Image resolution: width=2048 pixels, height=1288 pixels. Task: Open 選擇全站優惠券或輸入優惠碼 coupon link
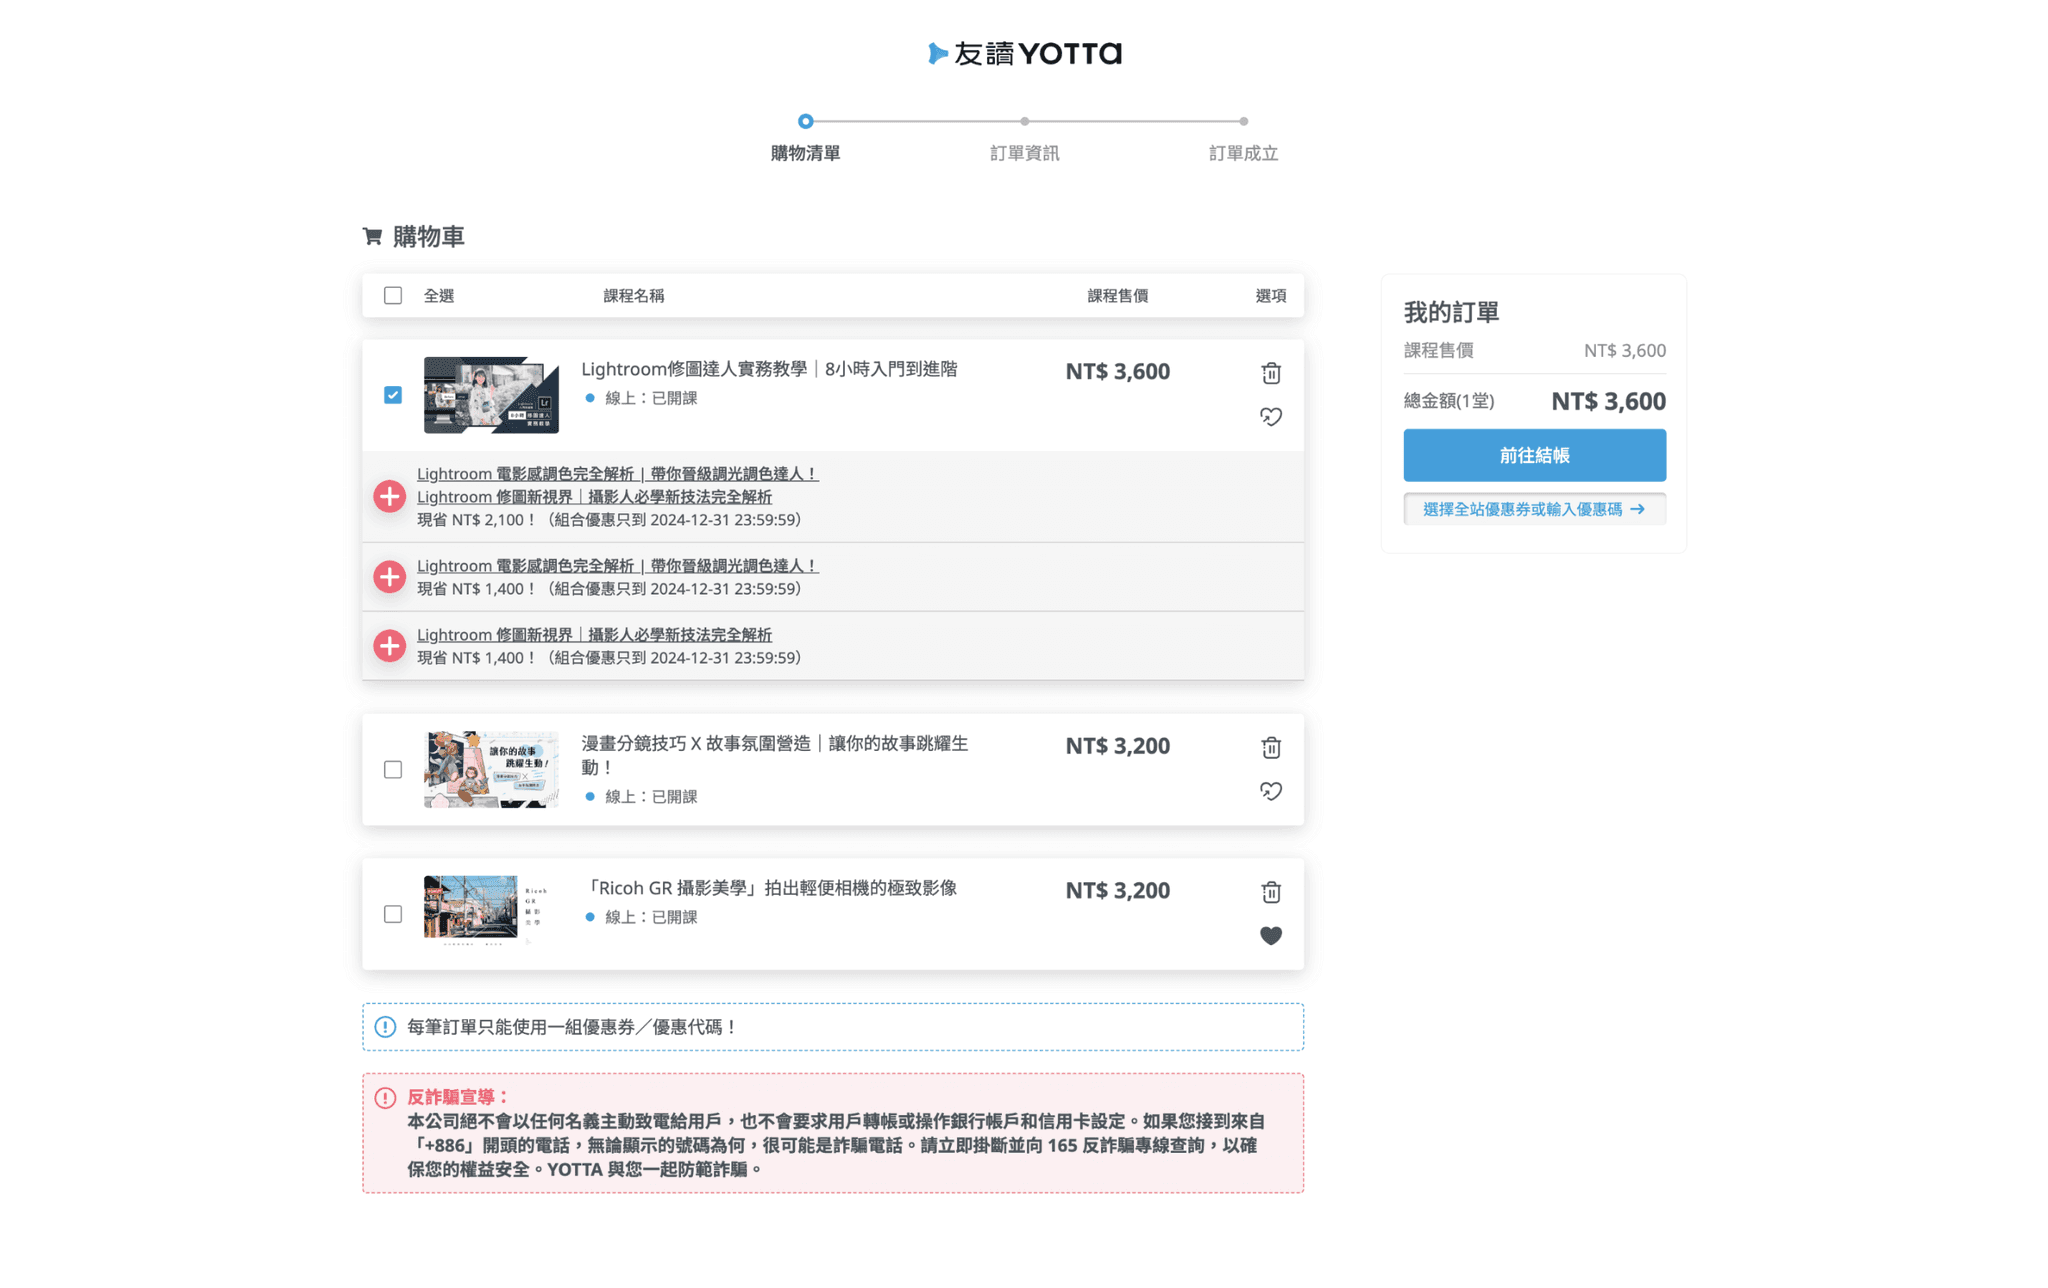[x=1534, y=509]
